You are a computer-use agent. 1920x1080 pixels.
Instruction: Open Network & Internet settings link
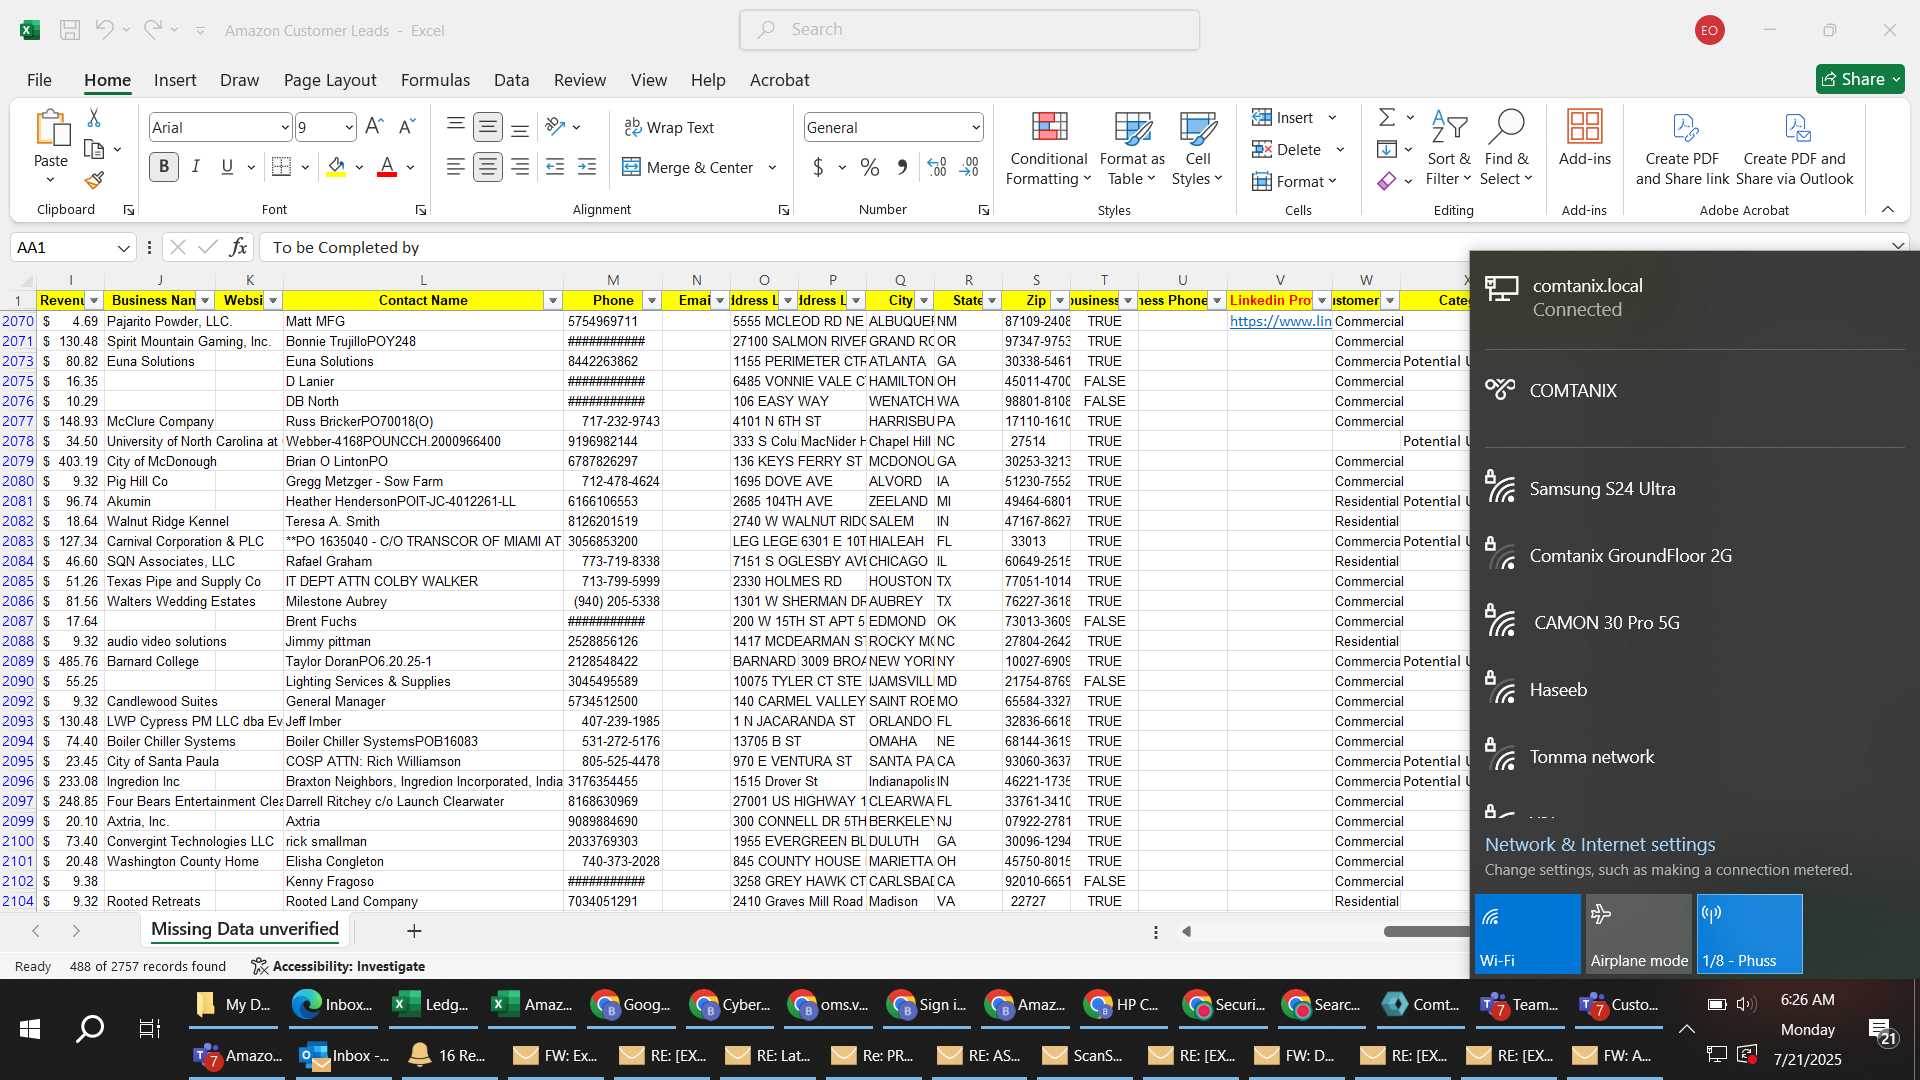point(1600,845)
